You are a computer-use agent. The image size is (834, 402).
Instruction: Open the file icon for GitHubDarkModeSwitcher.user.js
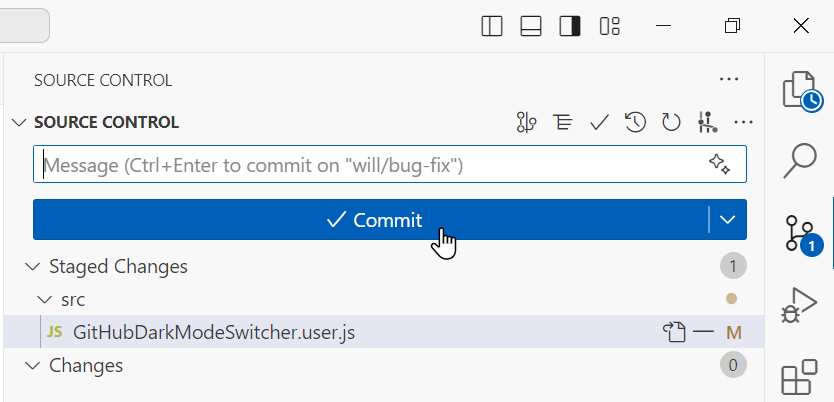tap(674, 332)
